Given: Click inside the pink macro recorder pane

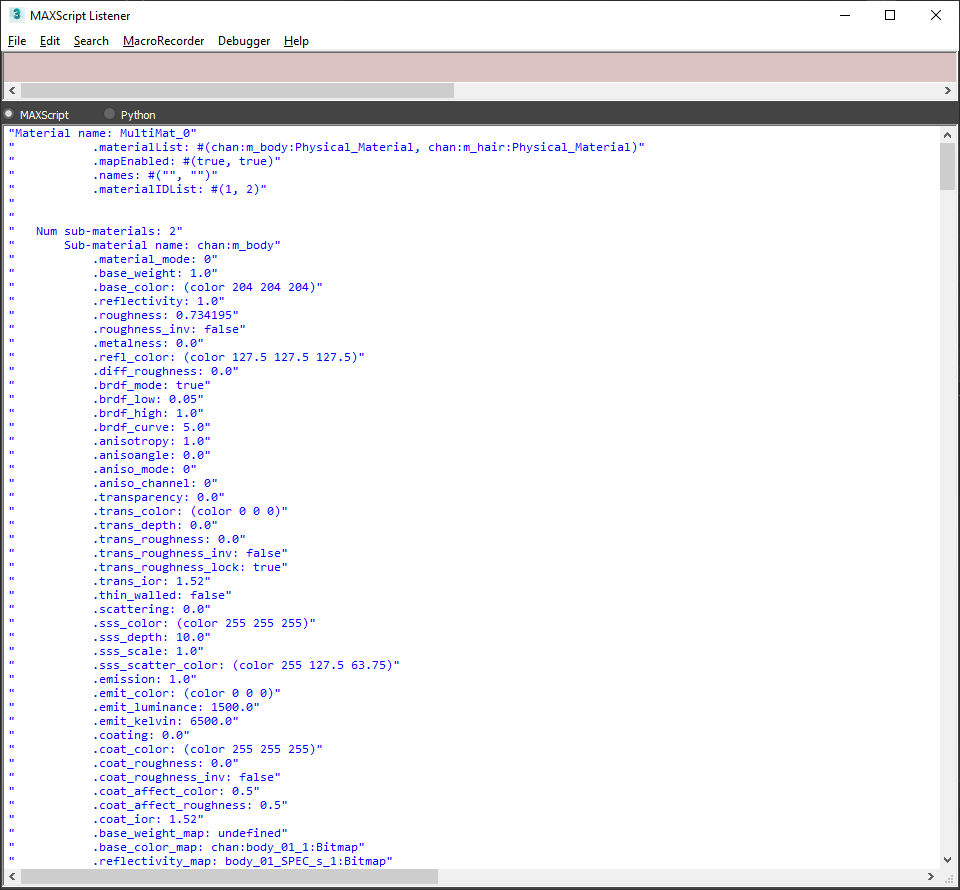Looking at the screenshot, I should click(480, 67).
